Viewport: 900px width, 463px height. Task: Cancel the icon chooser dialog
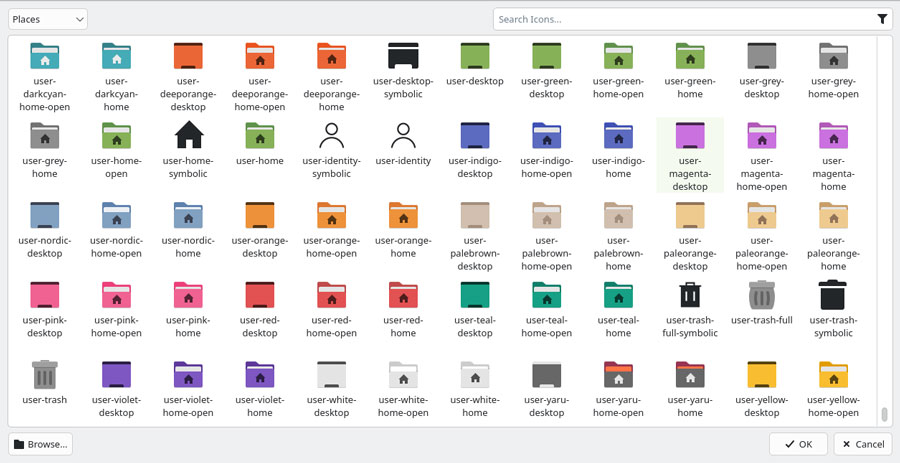pos(863,444)
